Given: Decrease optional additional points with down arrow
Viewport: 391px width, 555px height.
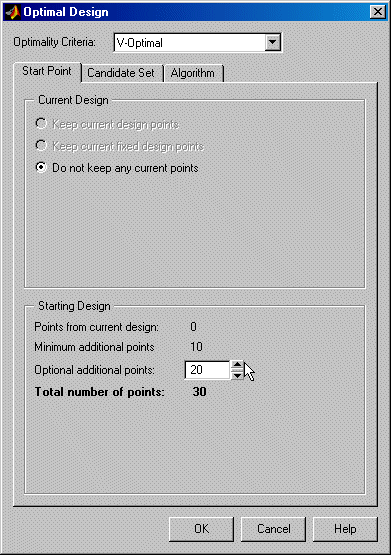Looking at the screenshot, I should [237, 375].
